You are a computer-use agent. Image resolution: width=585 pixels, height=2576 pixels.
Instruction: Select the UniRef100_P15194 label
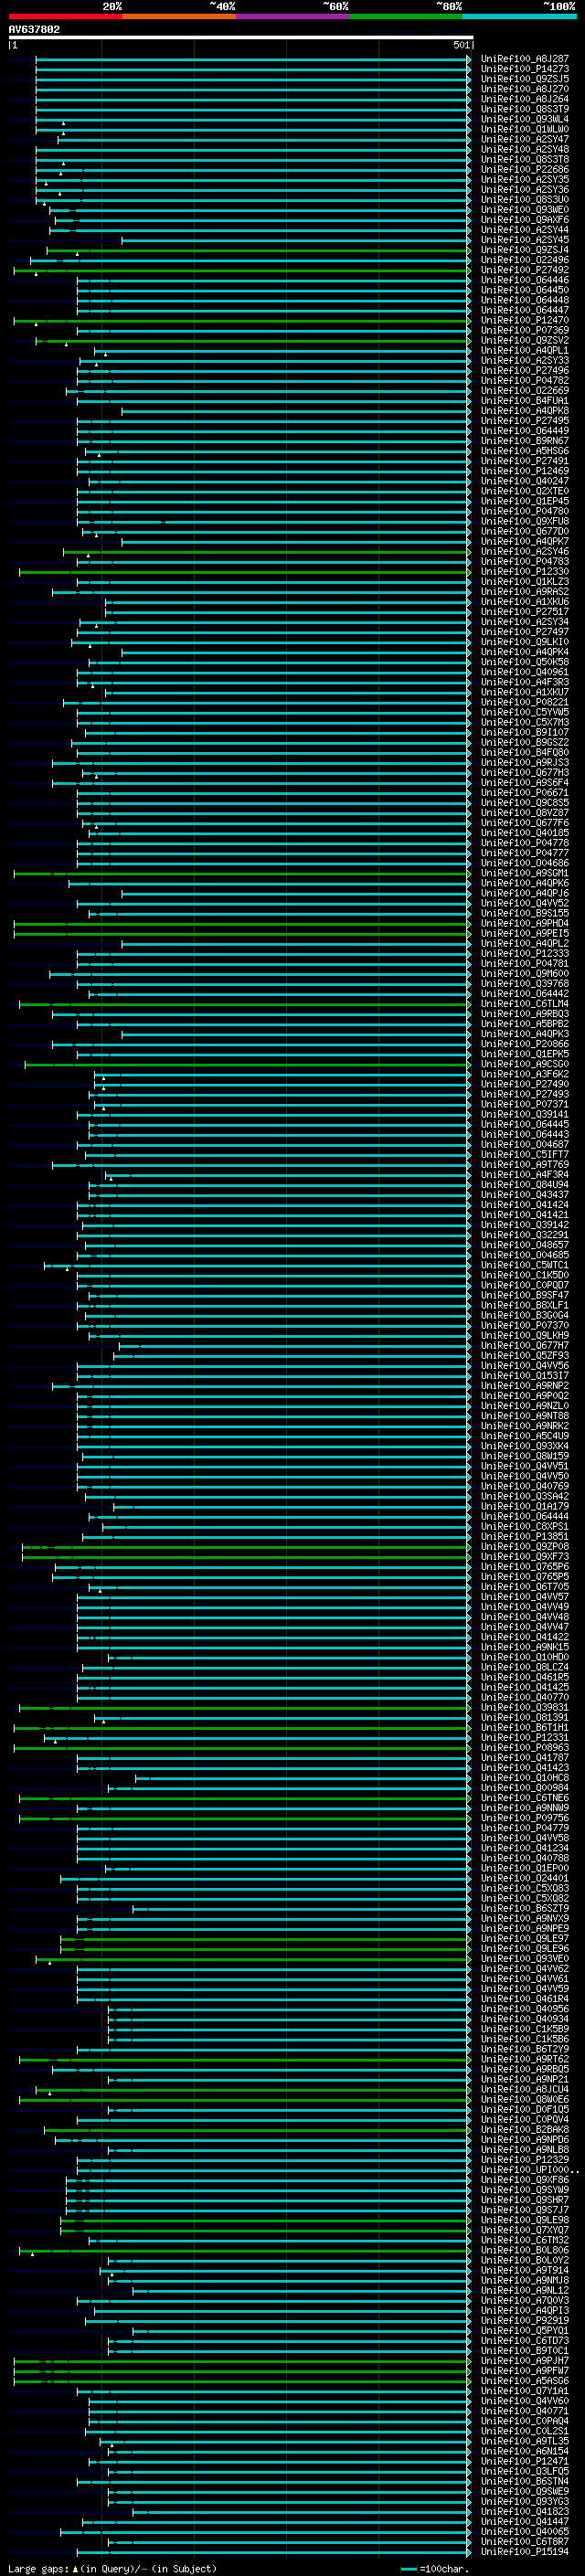point(525,2552)
